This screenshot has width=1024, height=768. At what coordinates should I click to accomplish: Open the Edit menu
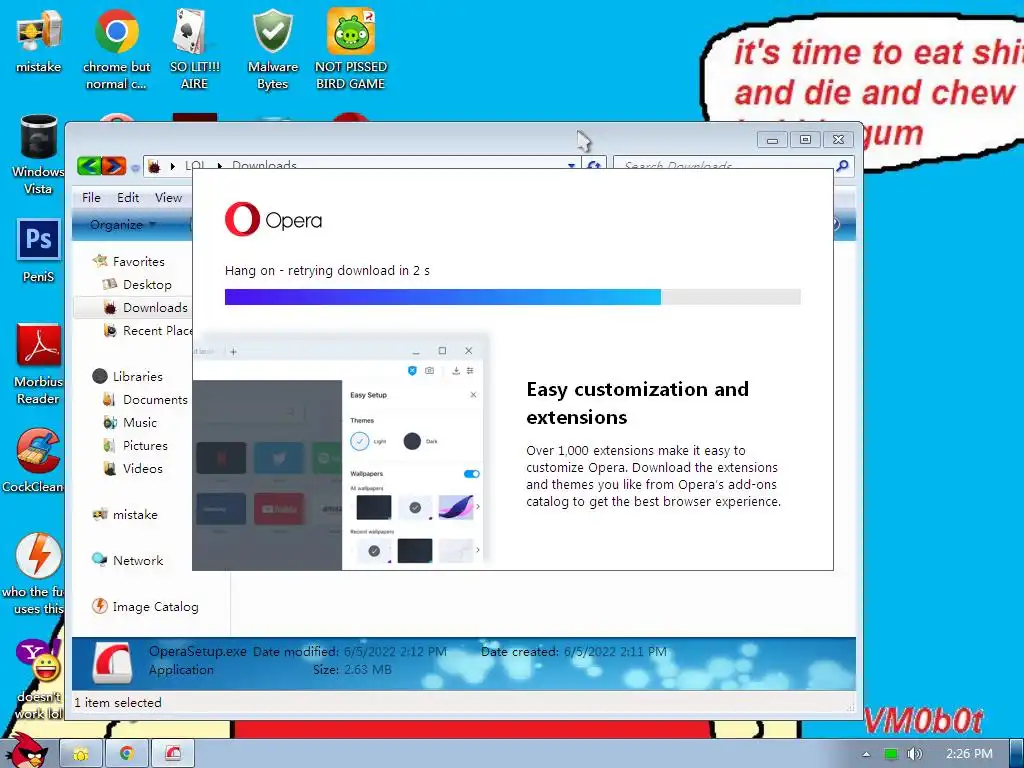[x=128, y=197]
